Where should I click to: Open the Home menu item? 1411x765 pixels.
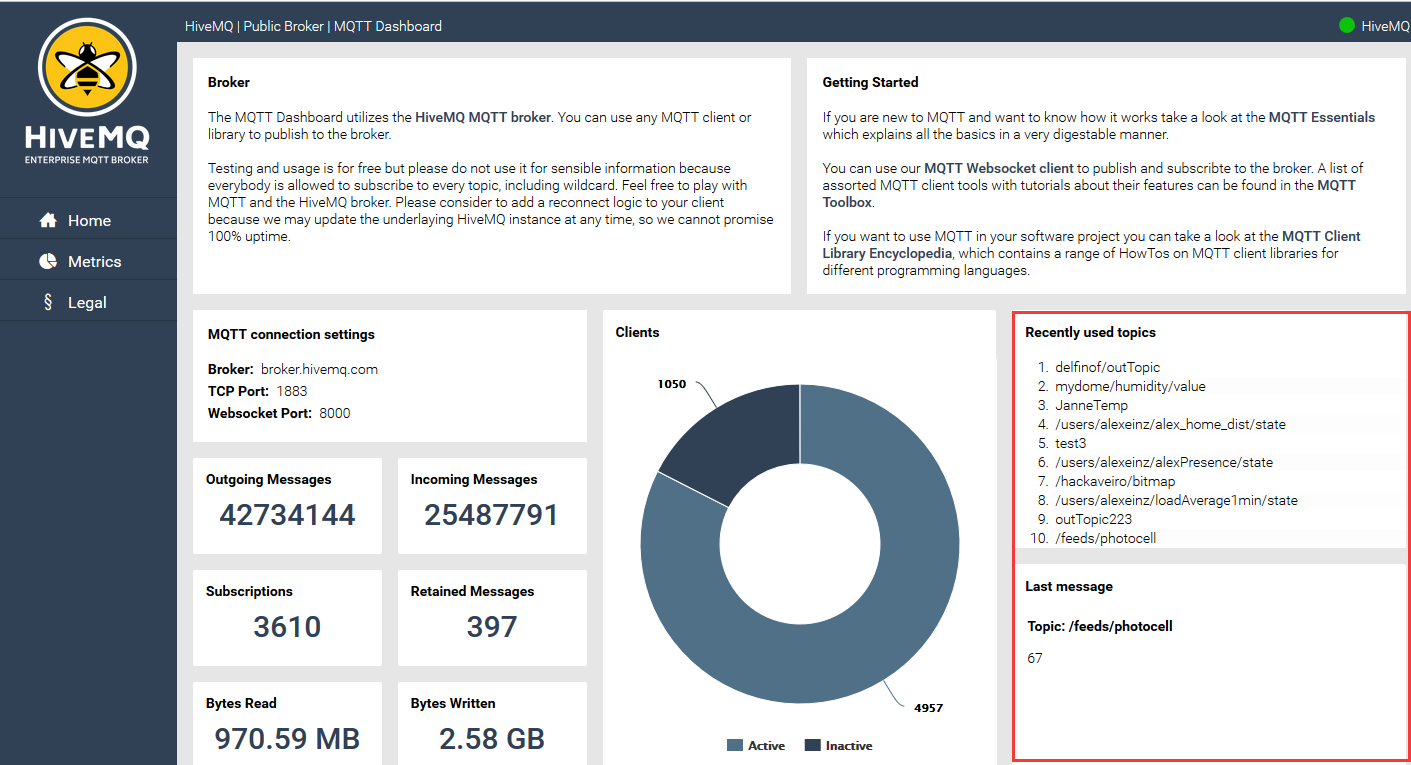pos(88,220)
